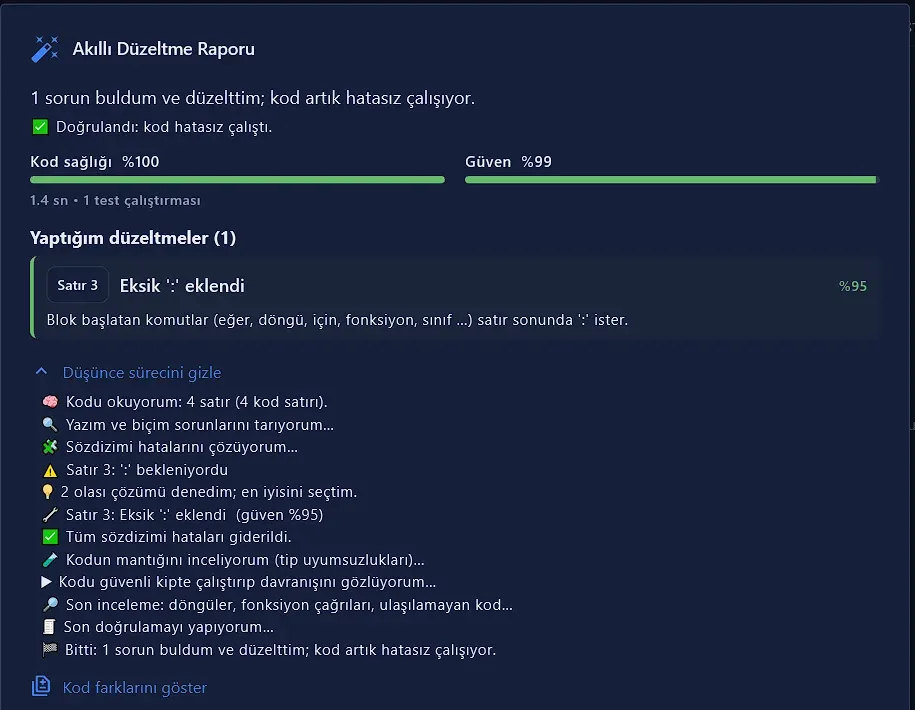Viewport: 915px width, 710px height.
Task: Click the magnifier icon beside 'Yazım ve biçim'
Action: (x=50, y=424)
